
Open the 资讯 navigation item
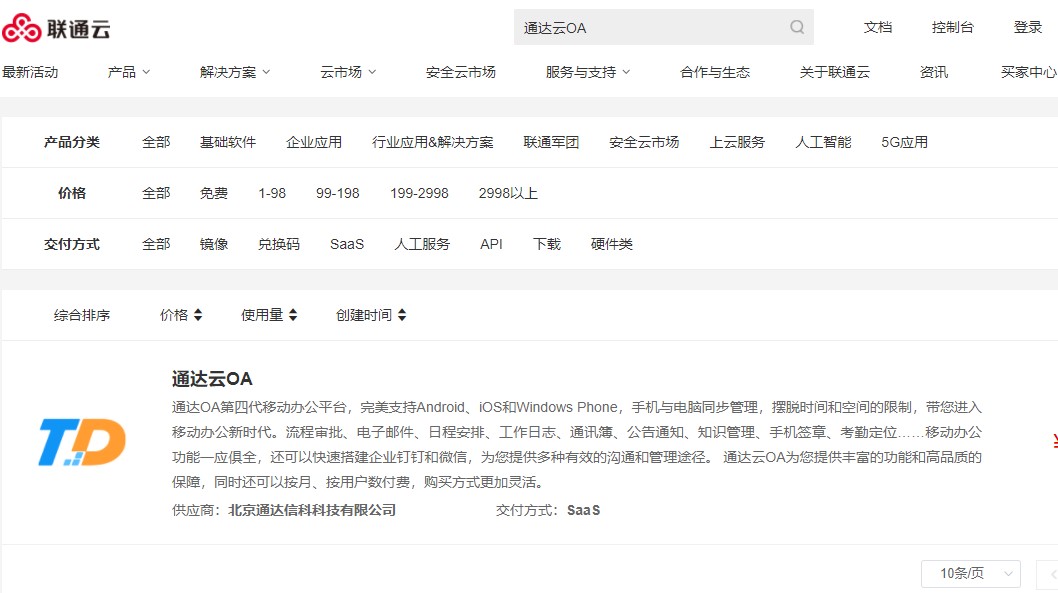point(934,72)
